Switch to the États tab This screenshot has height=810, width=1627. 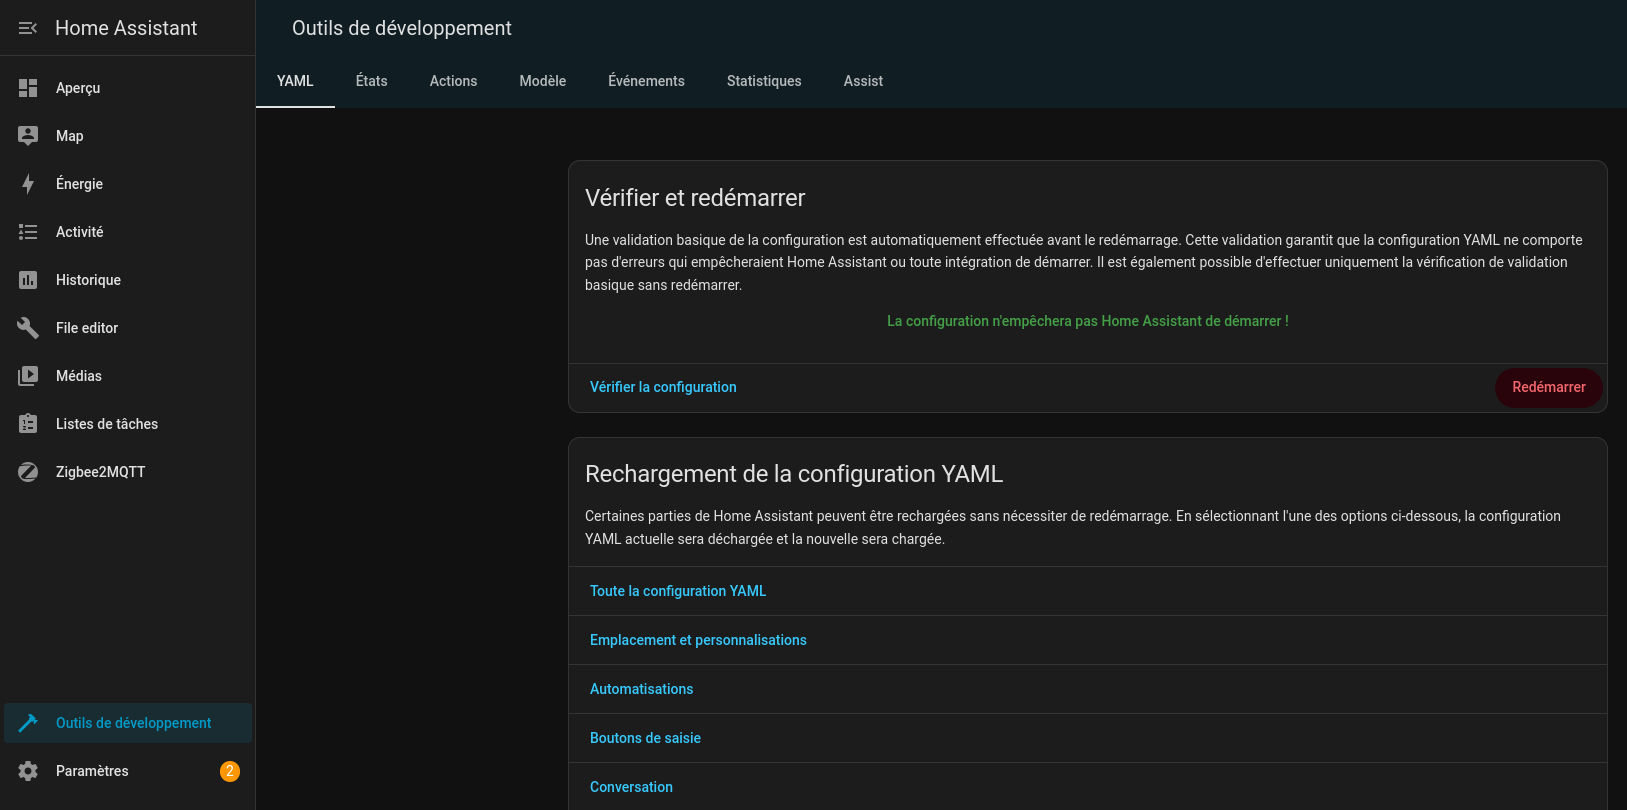372,81
